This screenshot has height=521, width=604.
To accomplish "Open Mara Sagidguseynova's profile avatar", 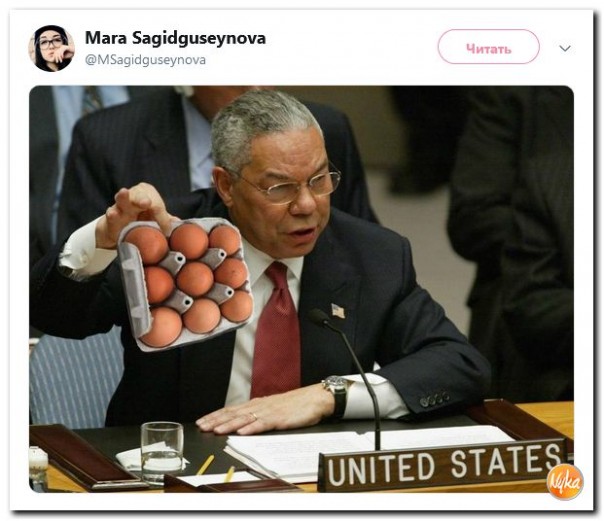I will [x=52, y=49].
